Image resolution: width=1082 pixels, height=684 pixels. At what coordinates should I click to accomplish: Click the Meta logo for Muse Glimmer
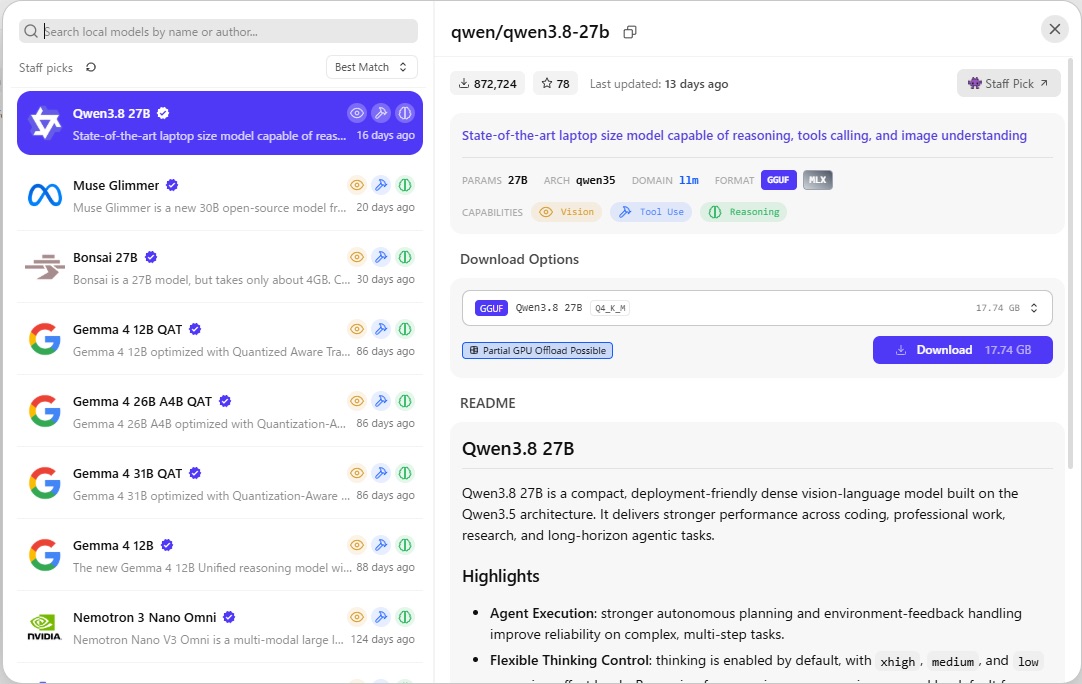click(45, 195)
